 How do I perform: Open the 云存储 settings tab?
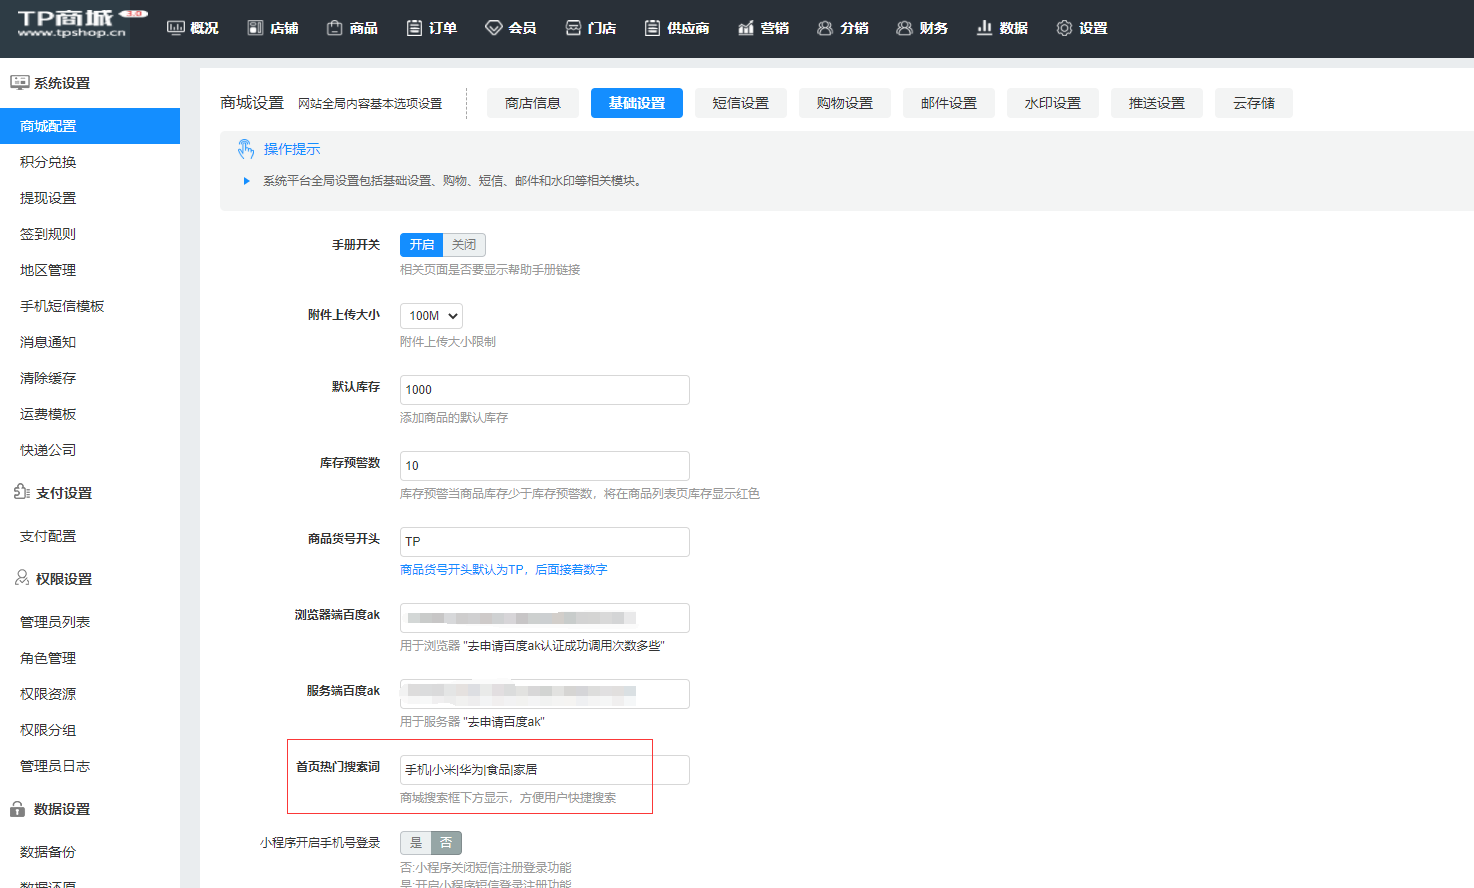[x=1253, y=102]
